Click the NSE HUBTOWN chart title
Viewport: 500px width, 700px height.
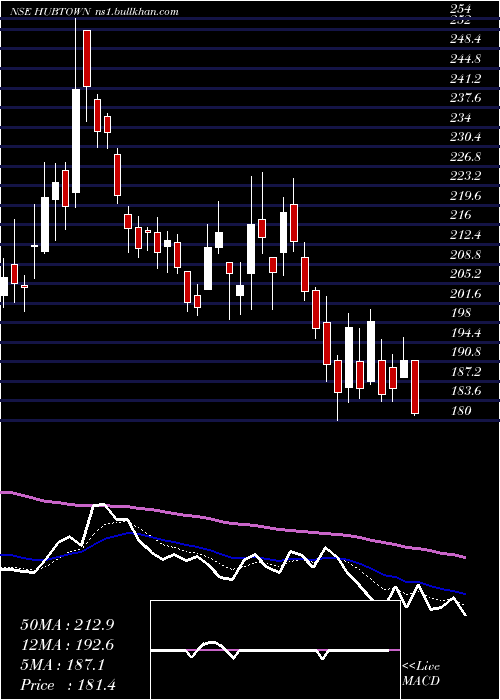(51, 12)
